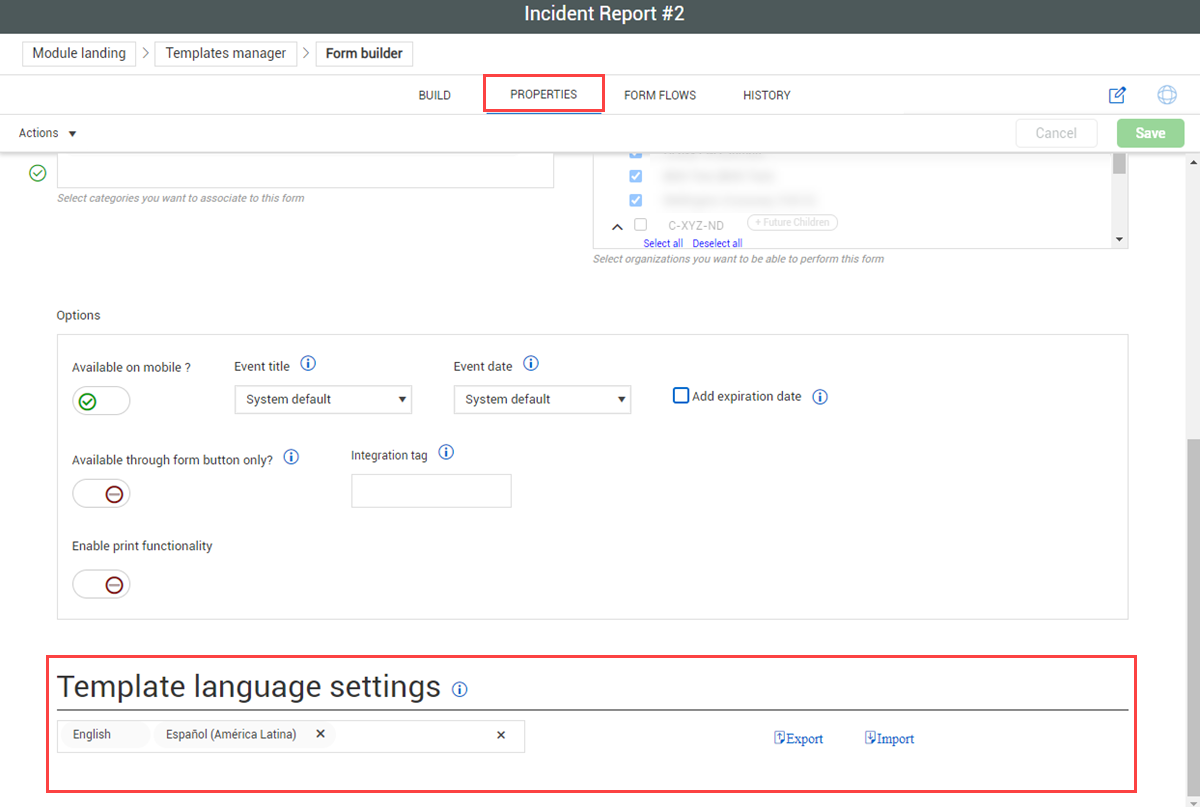1200x807 pixels.
Task: Show info for Add expiration date
Action: [820, 397]
